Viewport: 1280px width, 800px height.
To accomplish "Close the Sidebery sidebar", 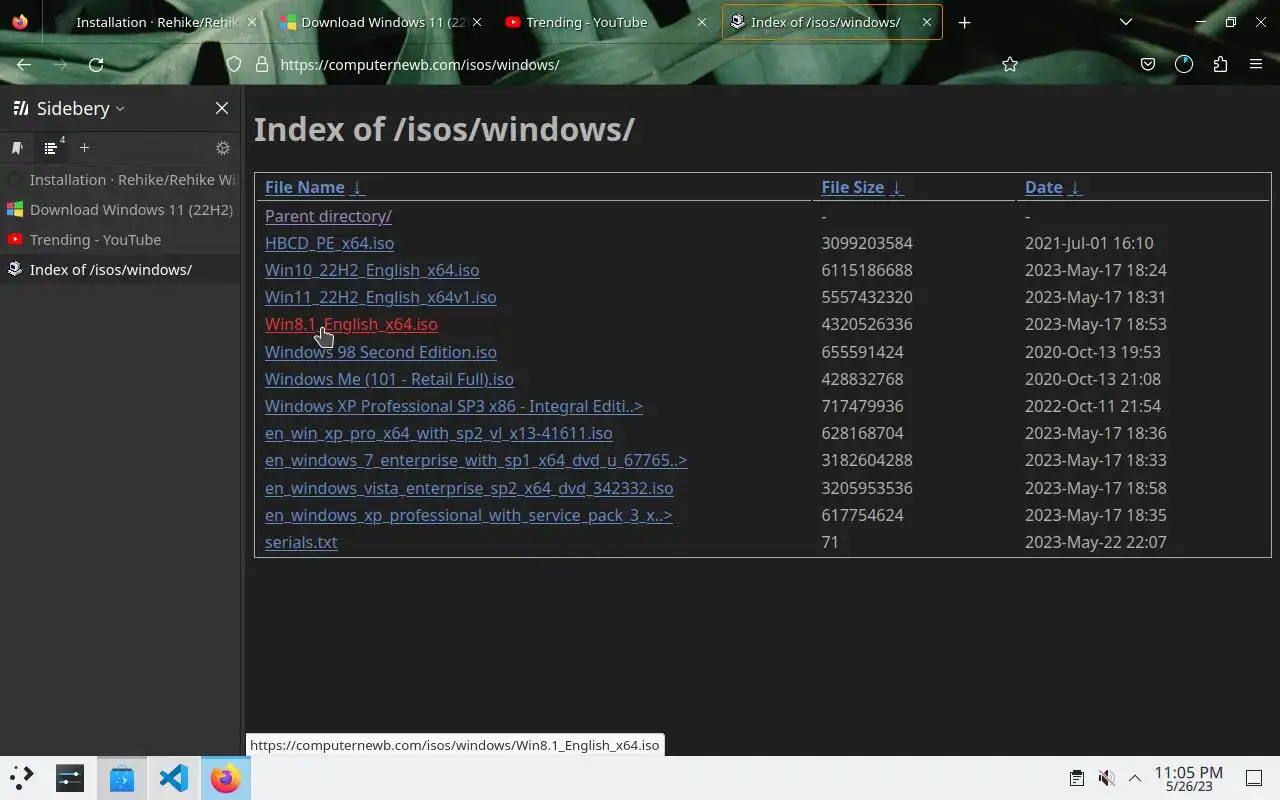I will click(x=222, y=108).
